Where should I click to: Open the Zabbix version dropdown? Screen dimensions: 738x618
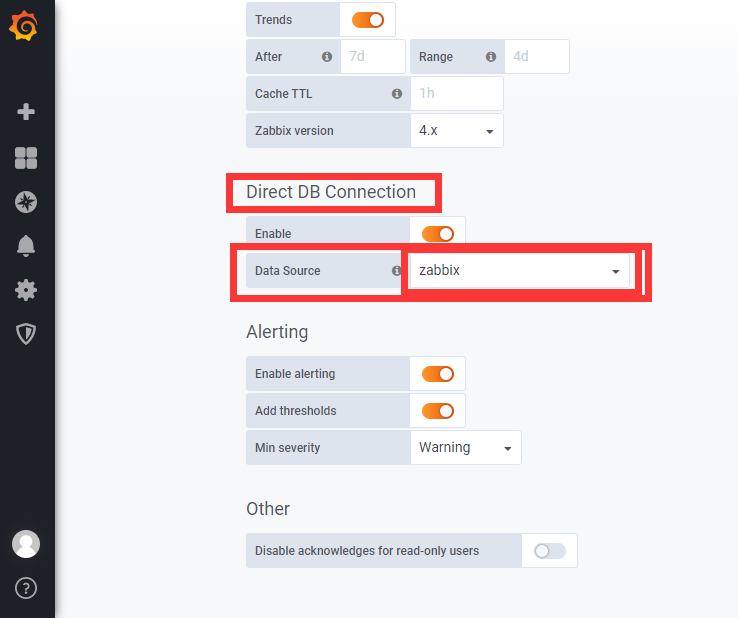(457, 130)
